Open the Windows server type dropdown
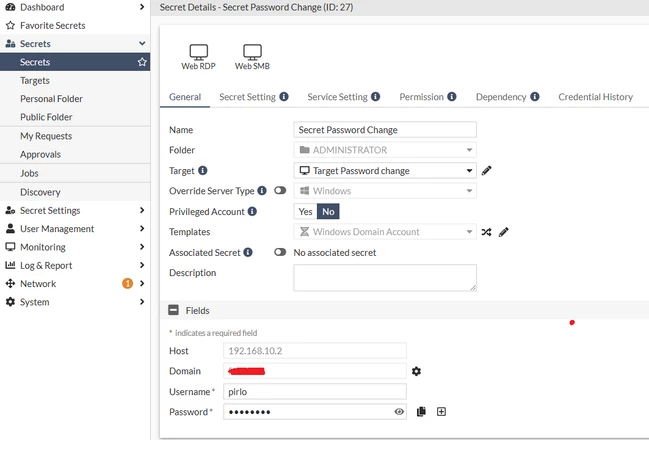The height and width of the screenshot is (466, 649). click(x=385, y=191)
